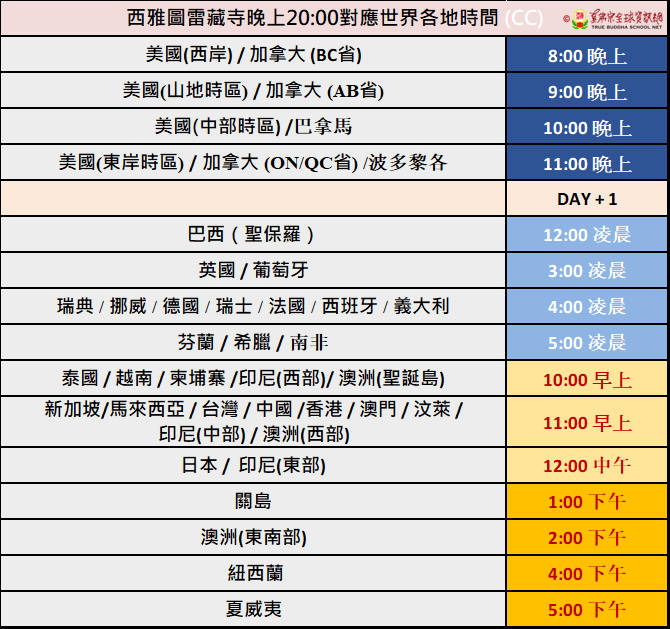Click the 4:00 下午 time cell

pos(587,574)
